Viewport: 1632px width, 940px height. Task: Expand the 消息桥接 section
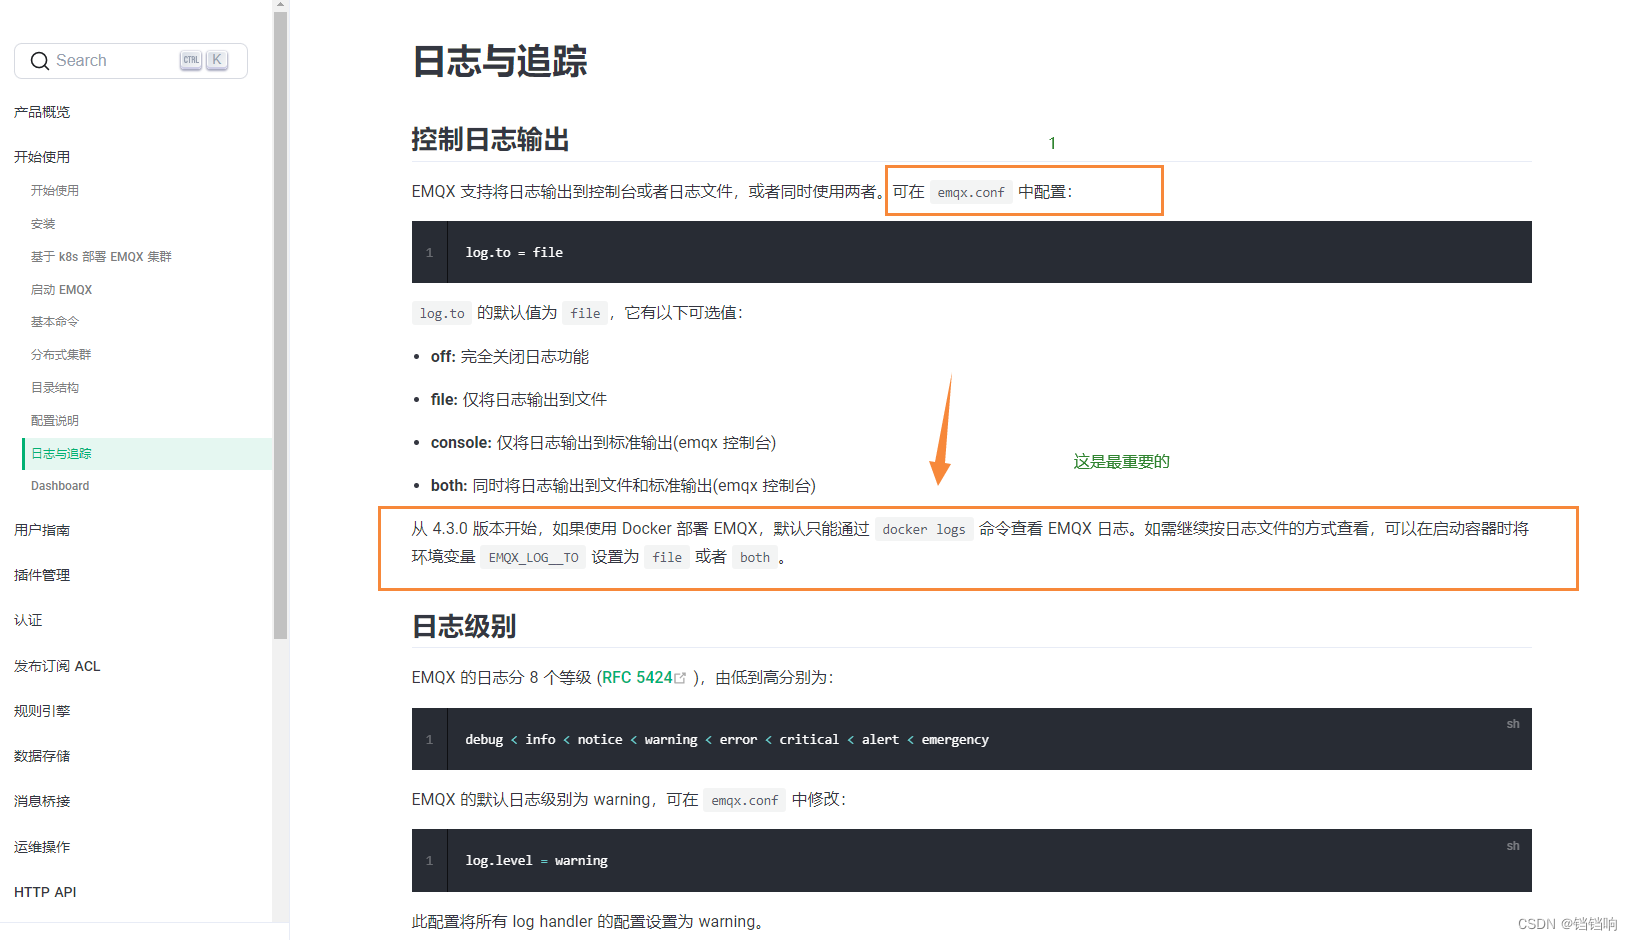(x=42, y=801)
